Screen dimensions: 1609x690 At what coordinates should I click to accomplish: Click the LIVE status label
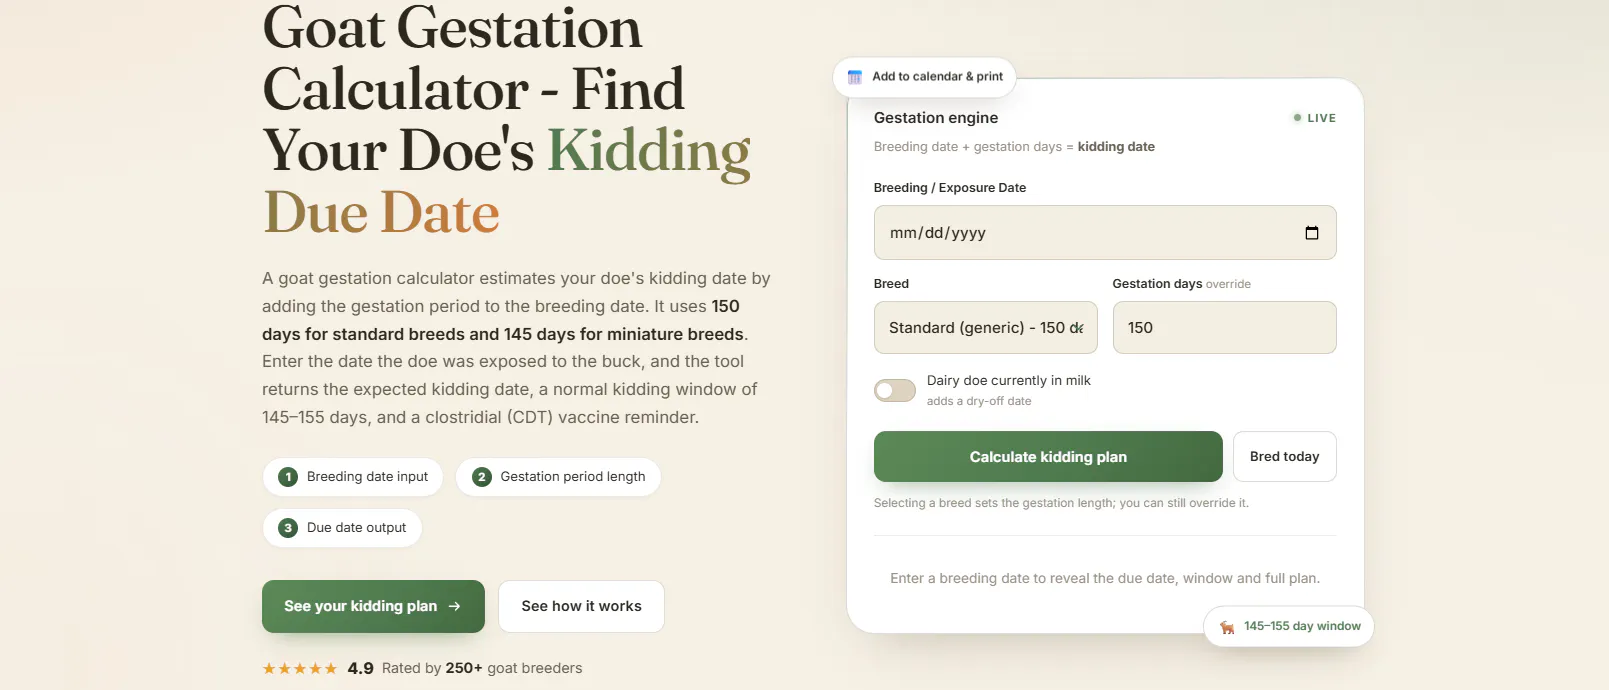pyautogui.click(x=1321, y=118)
